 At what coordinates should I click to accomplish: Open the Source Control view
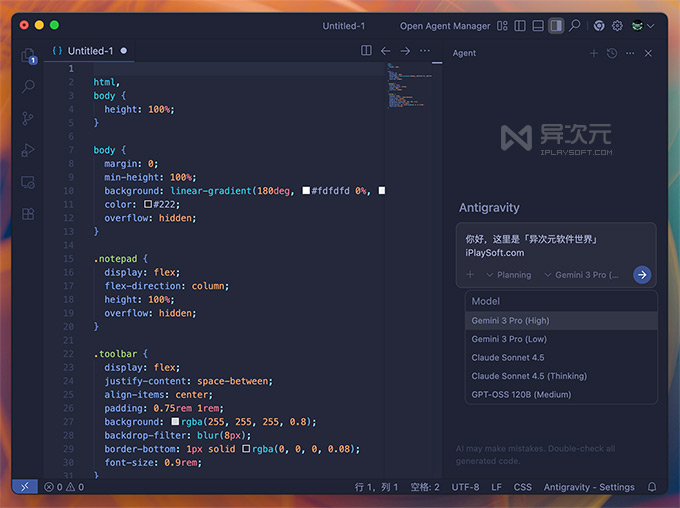(28, 118)
